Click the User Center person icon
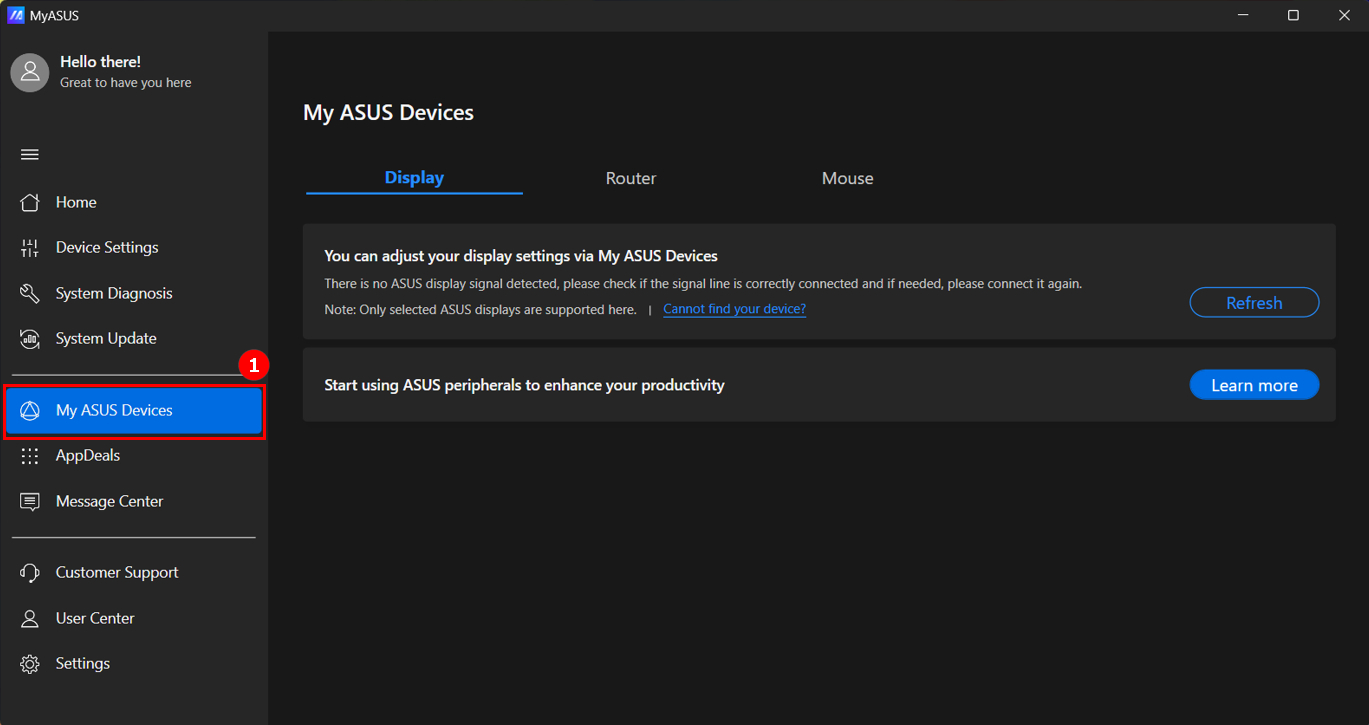The height and width of the screenshot is (725, 1369). (30, 618)
